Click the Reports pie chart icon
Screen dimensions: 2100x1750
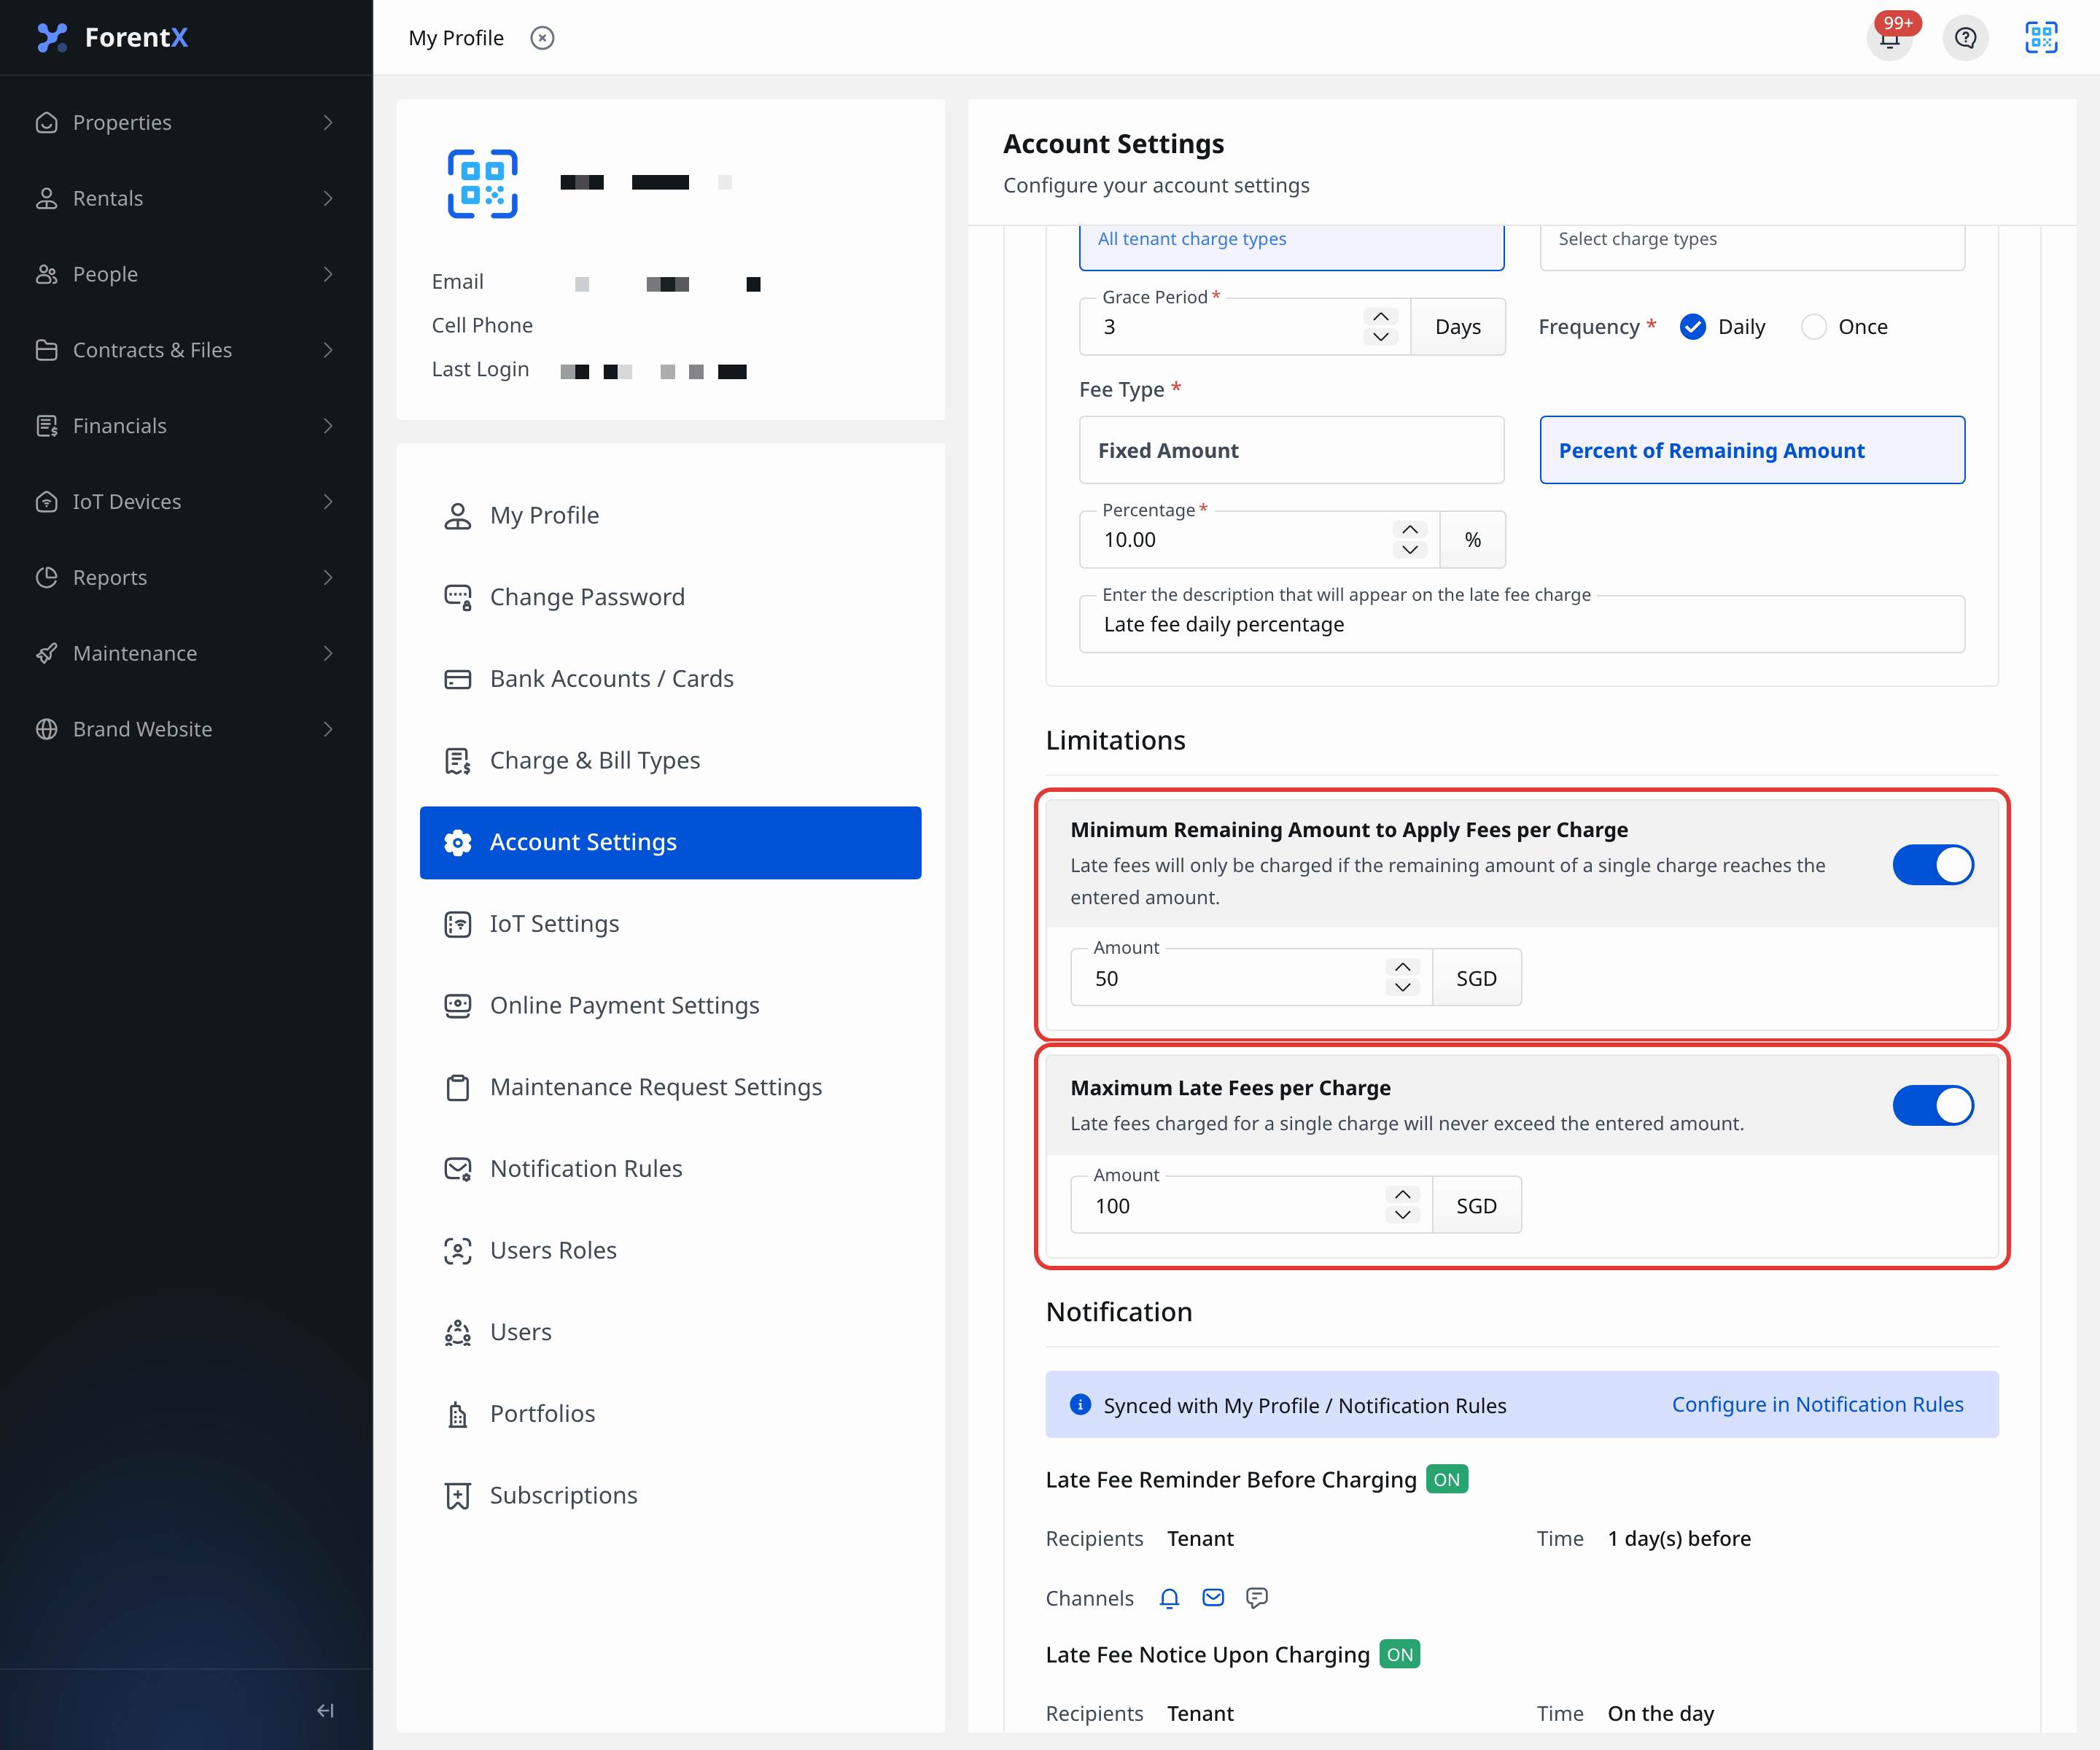point(46,577)
